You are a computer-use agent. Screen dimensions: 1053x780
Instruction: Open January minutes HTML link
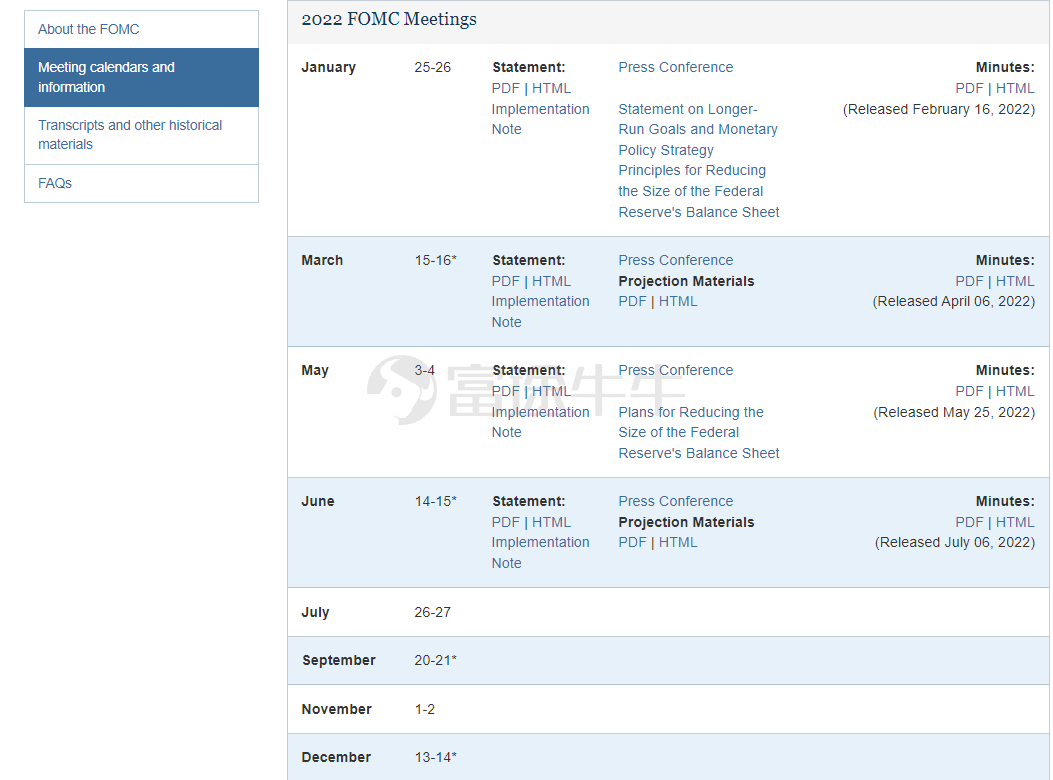(x=1015, y=89)
